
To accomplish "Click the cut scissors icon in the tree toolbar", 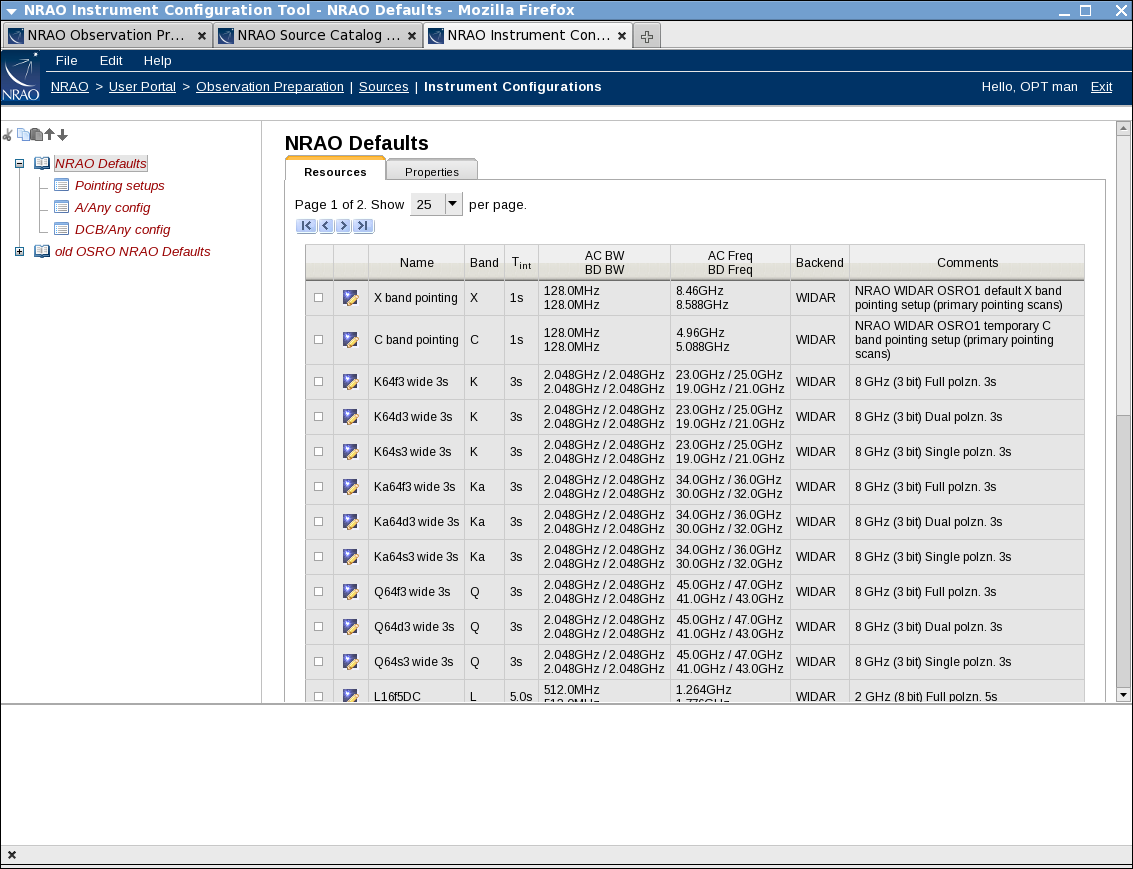I will tap(8, 135).
